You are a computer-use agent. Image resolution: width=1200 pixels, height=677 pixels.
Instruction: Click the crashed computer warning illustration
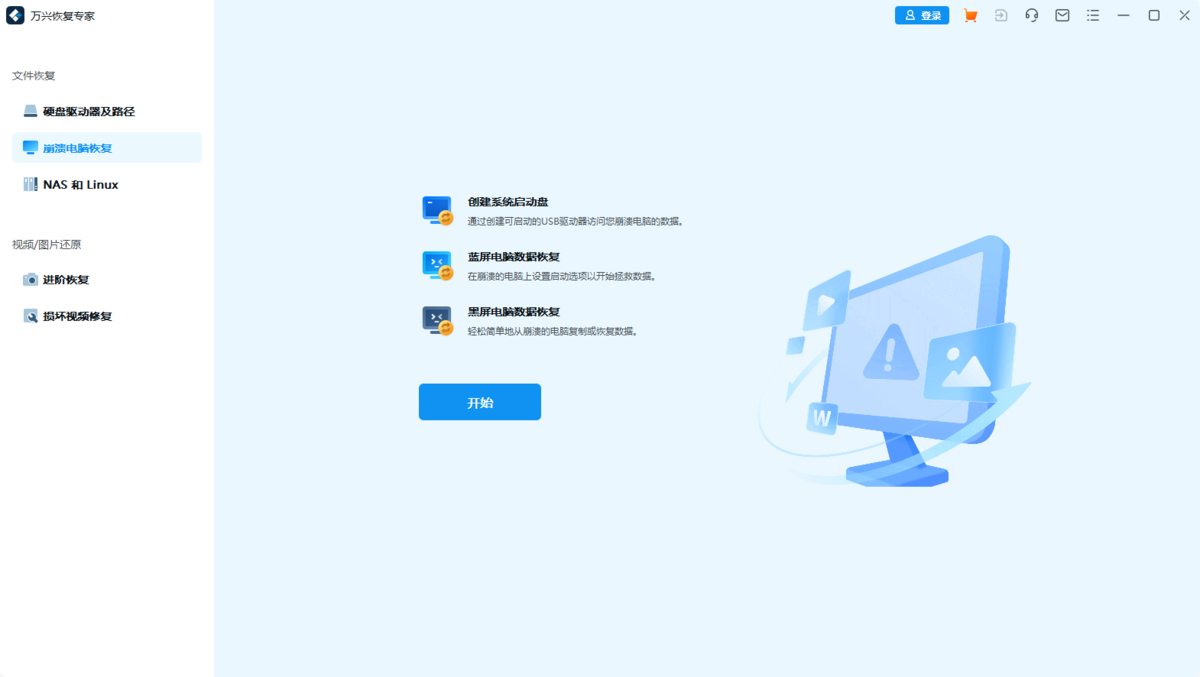tap(888, 360)
